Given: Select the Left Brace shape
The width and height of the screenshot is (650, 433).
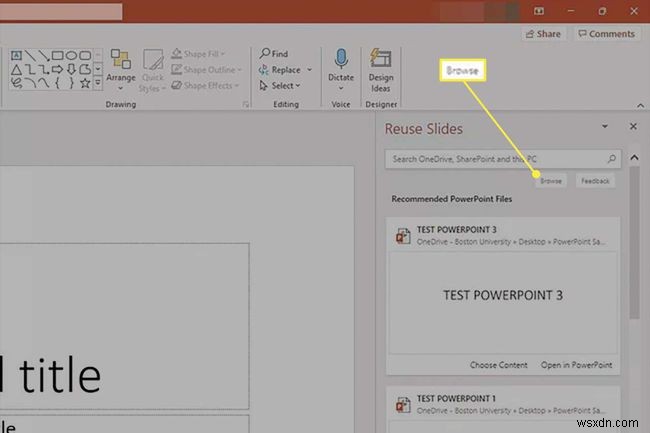Looking at the screenshot, I should click(x=58, y=83).
